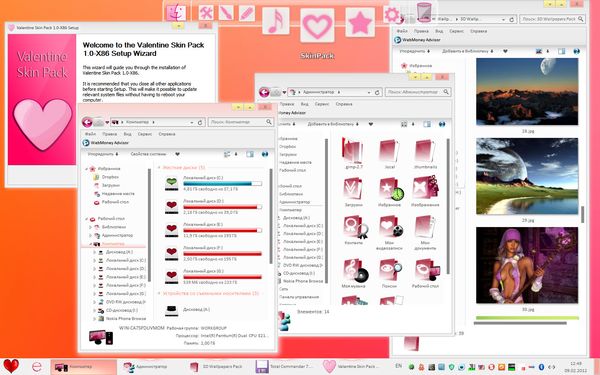Viewport: 600px width, 375px height.
Task: Open the Вид menu in Компьютер window
Action: (127, 134)
